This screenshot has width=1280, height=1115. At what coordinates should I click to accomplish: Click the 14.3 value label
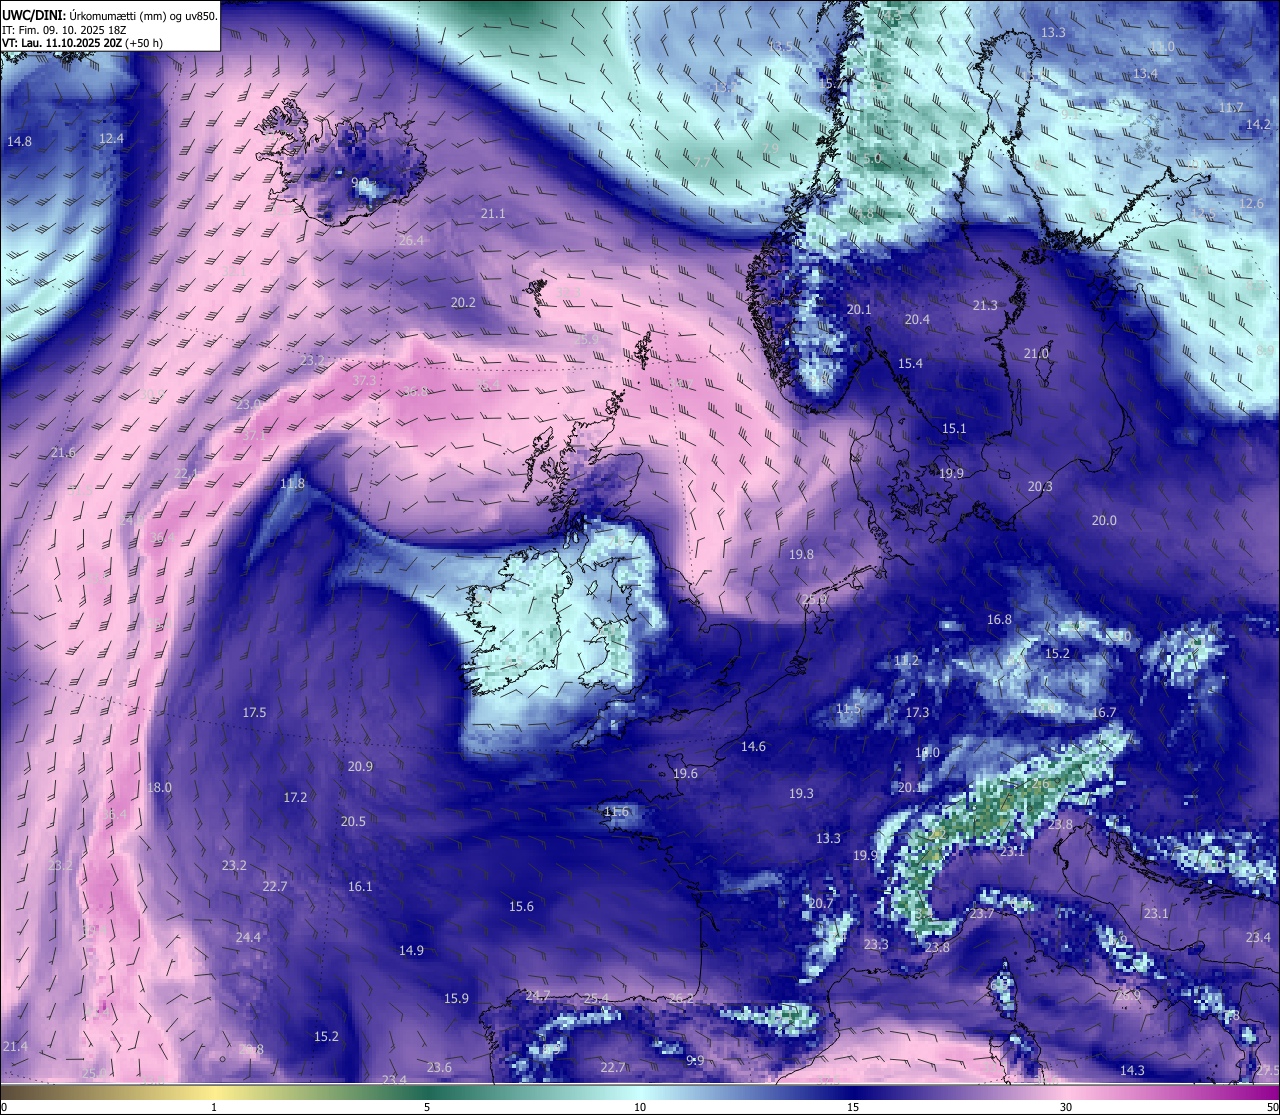pos(1132,1070)
